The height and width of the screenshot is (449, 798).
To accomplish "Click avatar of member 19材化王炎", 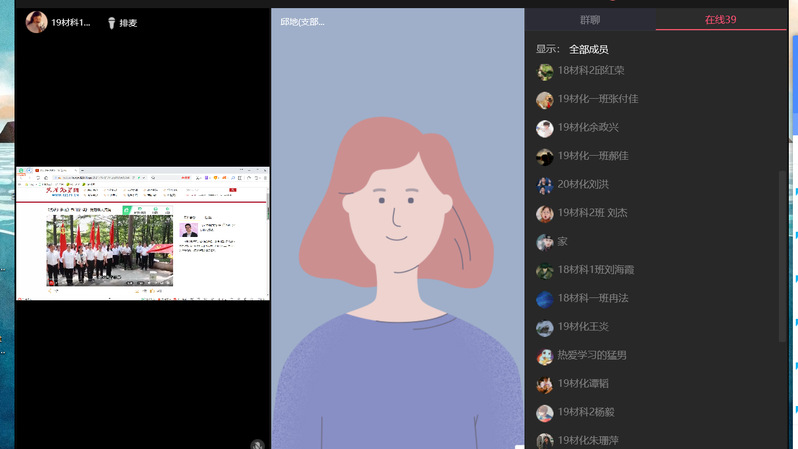I will tap(544, 327).
